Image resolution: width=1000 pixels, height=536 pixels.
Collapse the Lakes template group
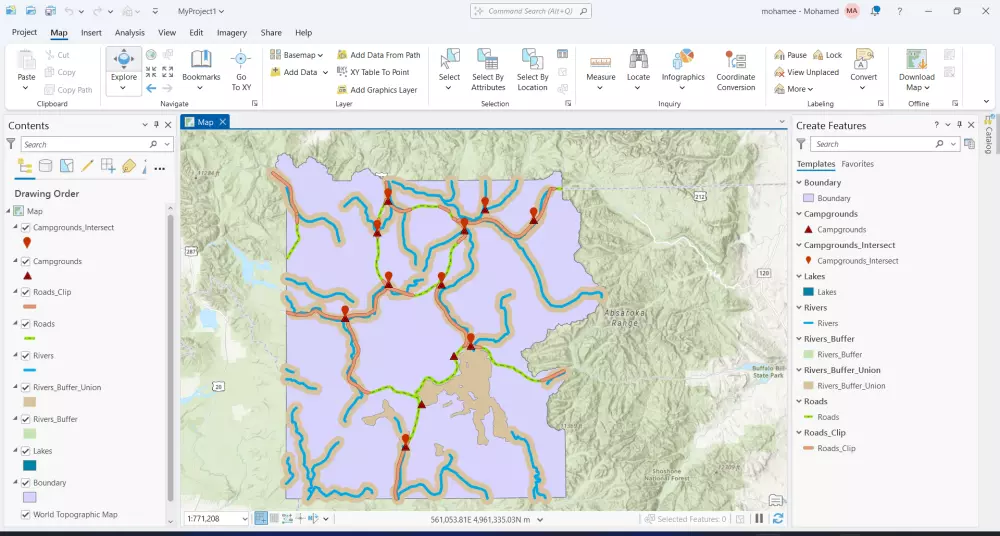pyautogui.click(x=798, y=276)
